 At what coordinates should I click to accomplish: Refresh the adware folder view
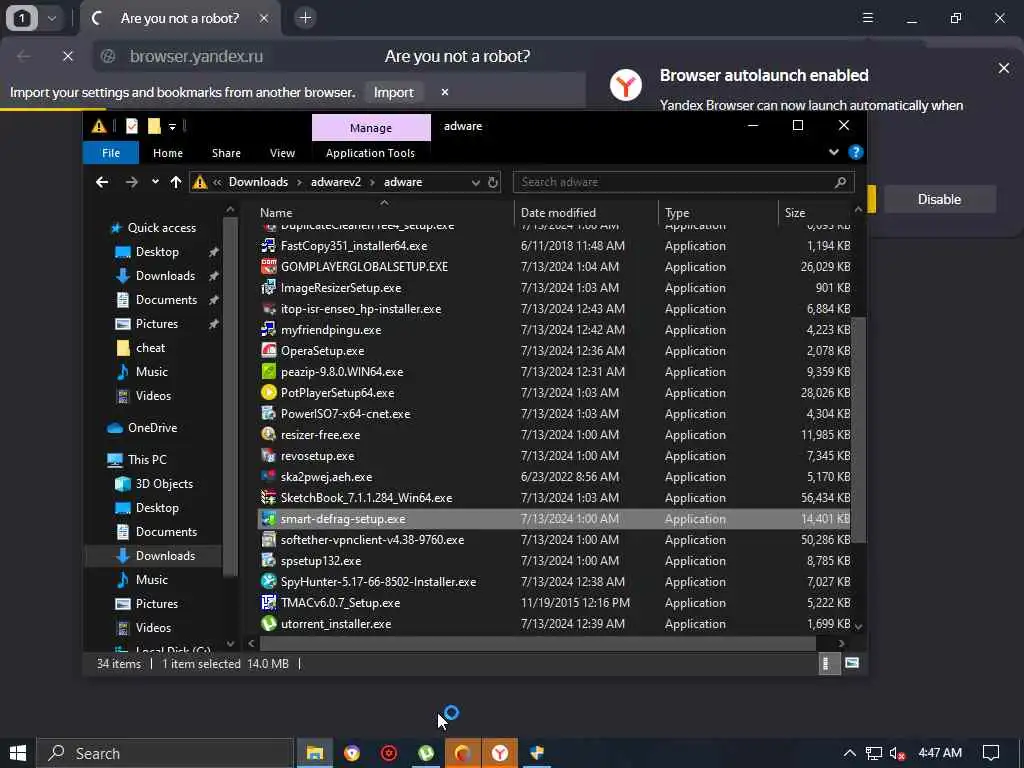[x=493, y=182]
